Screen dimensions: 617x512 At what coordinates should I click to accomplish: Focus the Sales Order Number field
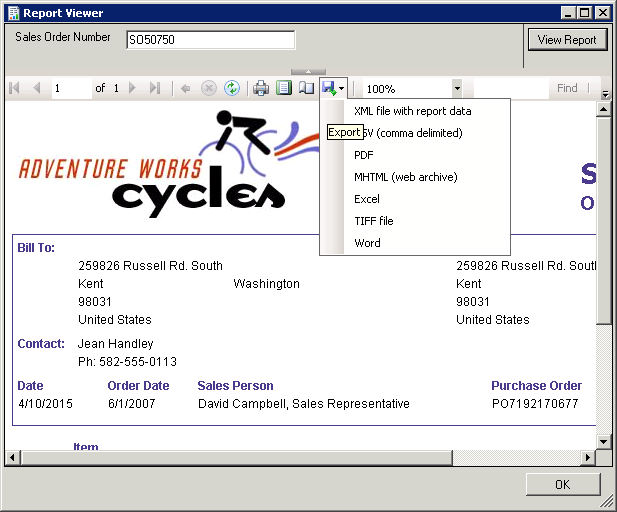click(x=211, y=40)
